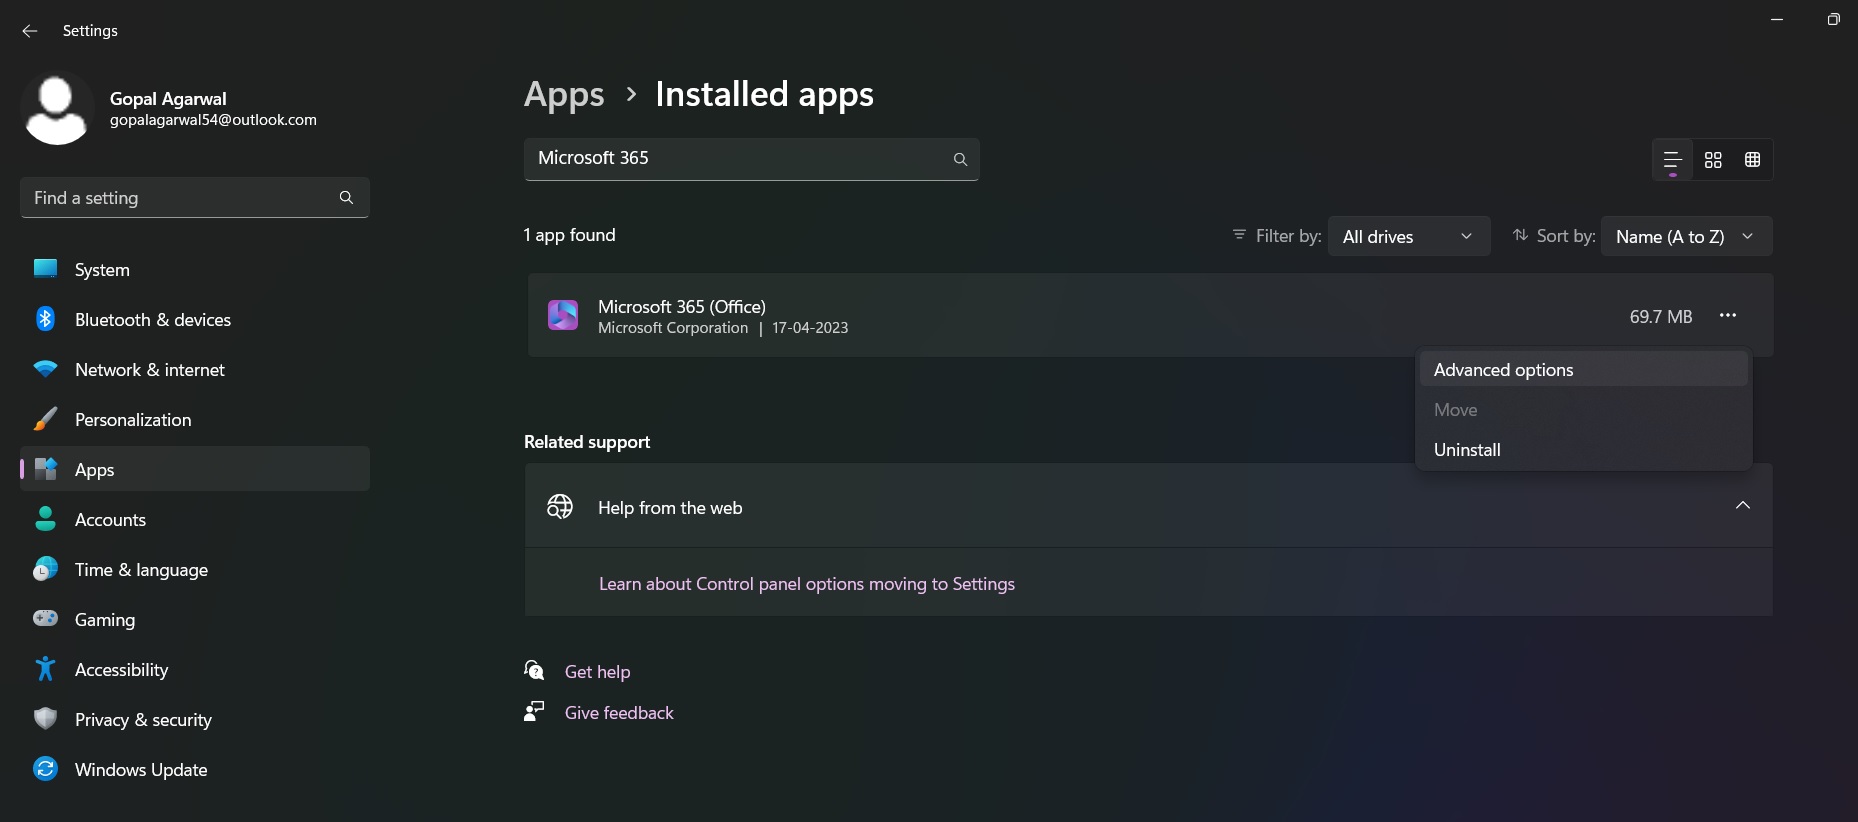
Task: Open the Sort by Name dropdown
Action: coord(1686,236)
